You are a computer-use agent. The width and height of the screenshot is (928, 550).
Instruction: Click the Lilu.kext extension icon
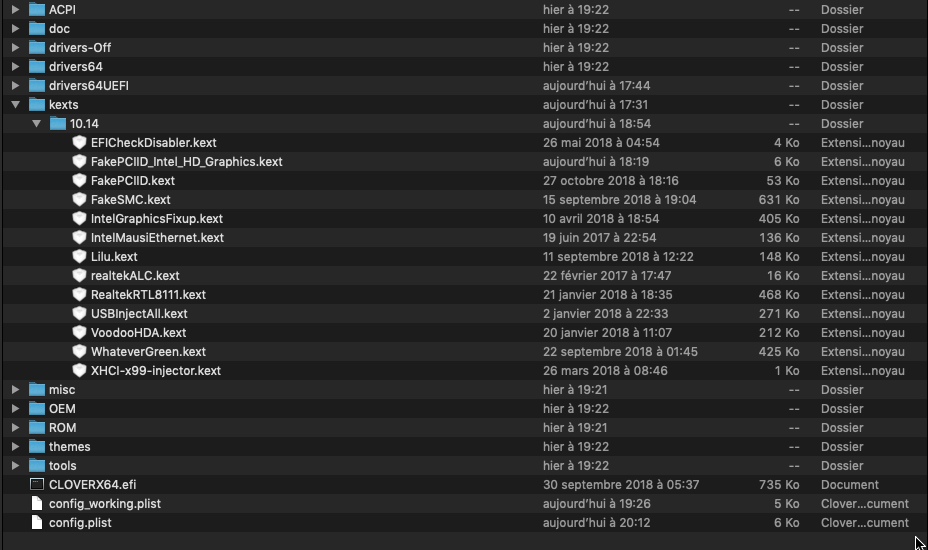coord(79,256)
